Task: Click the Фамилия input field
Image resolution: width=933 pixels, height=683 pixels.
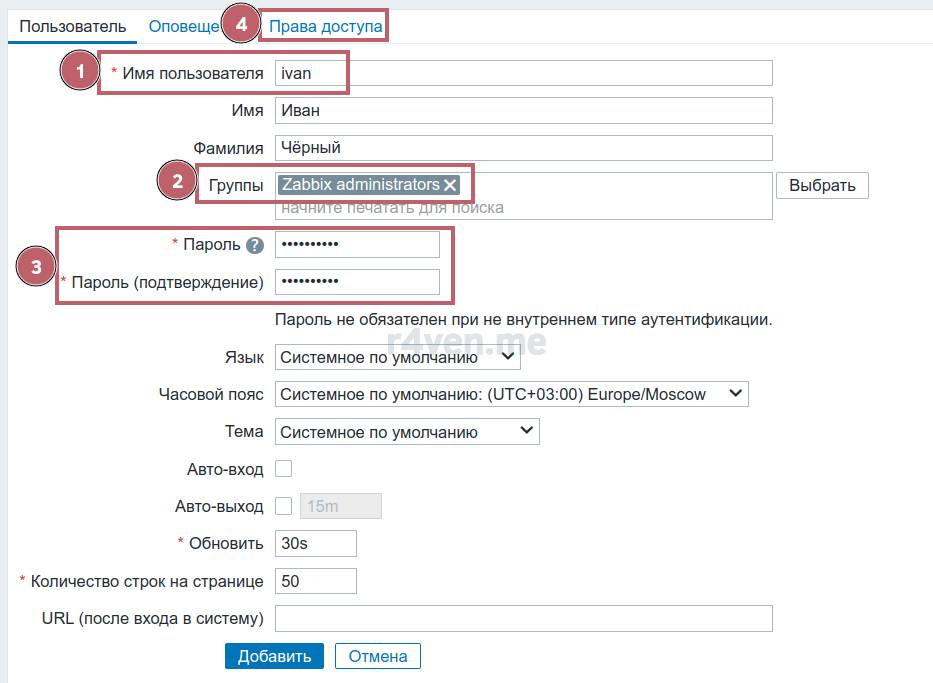Action: (x=523, y=147)
